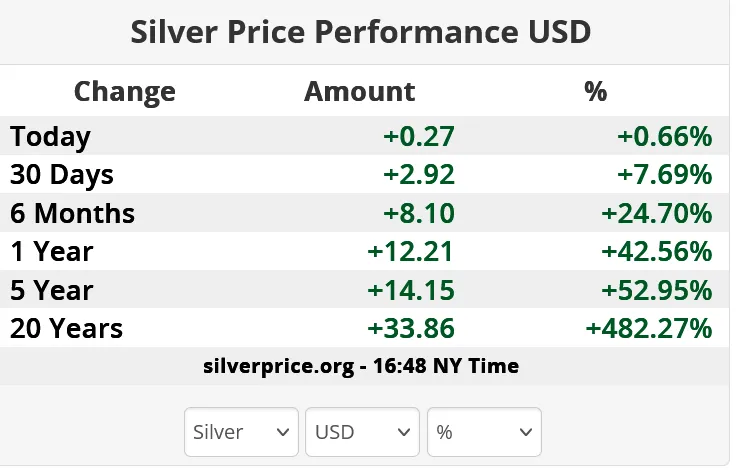Select the +8.10 six-month amount
Viewport: 741px width, 470px height.
click(x=419, y=213)
